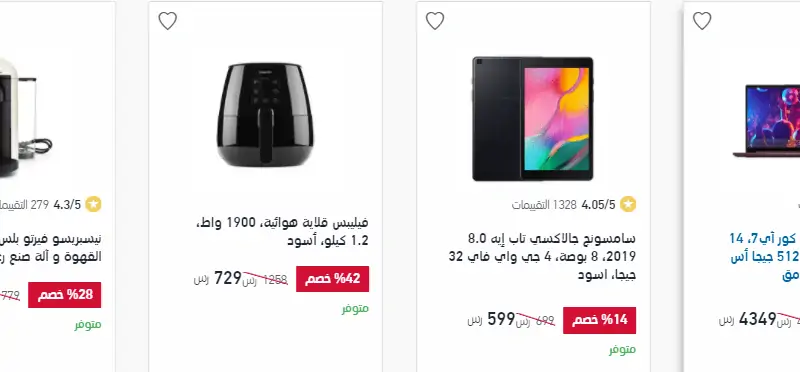Open the black Philips air fryer image

(x=265, y=114)
